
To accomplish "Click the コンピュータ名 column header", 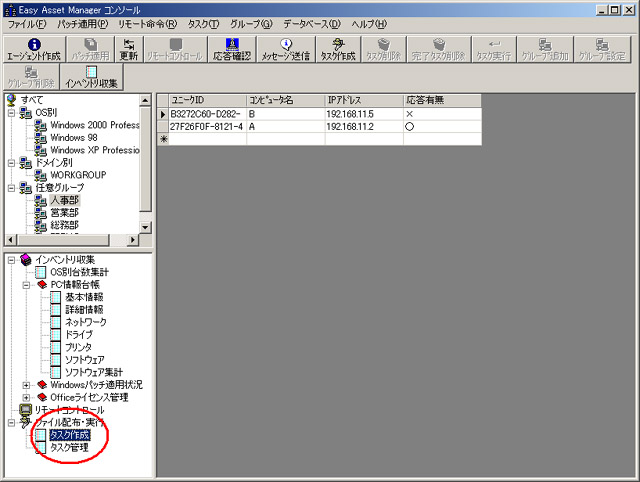I will click(x=286, y=100).
